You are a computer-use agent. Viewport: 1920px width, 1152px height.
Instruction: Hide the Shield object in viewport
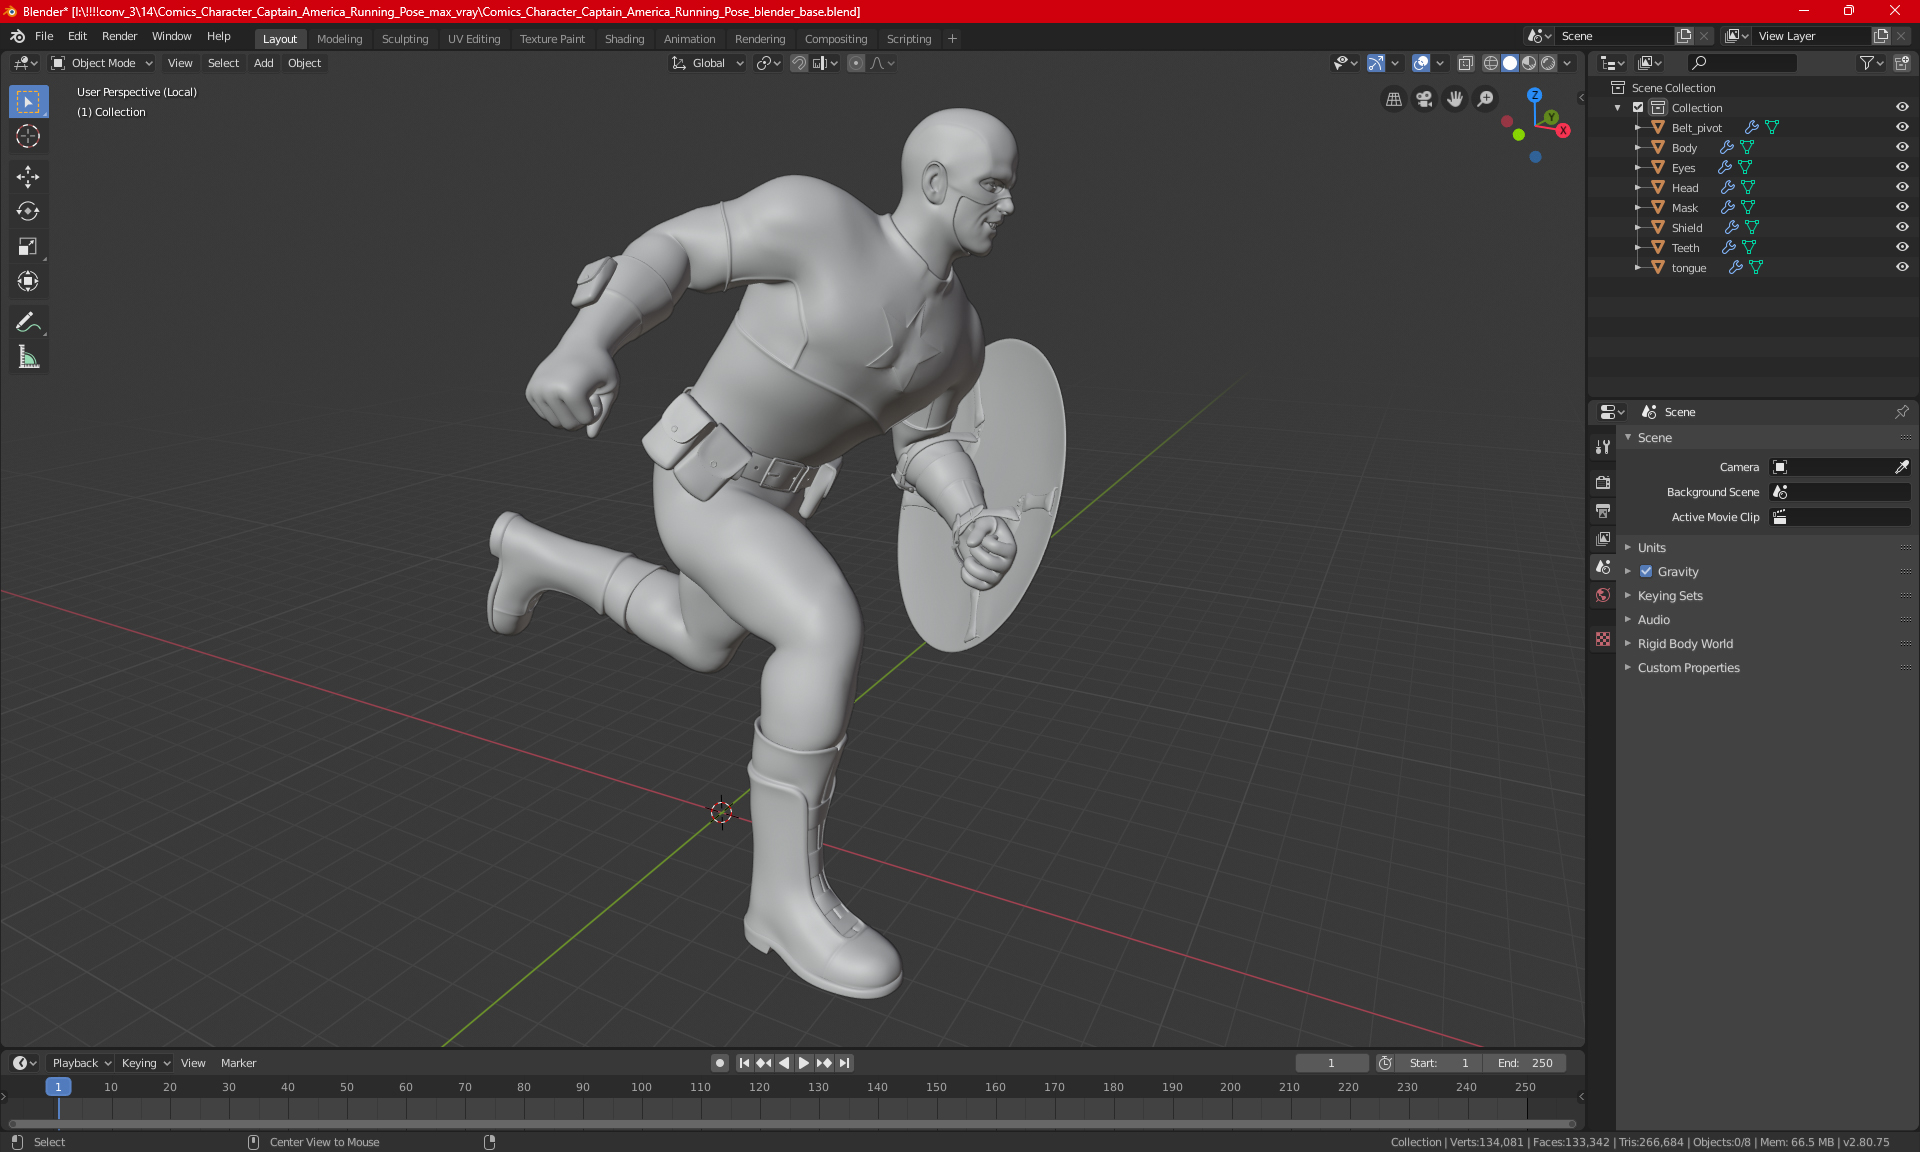(x=1902, y=227)
